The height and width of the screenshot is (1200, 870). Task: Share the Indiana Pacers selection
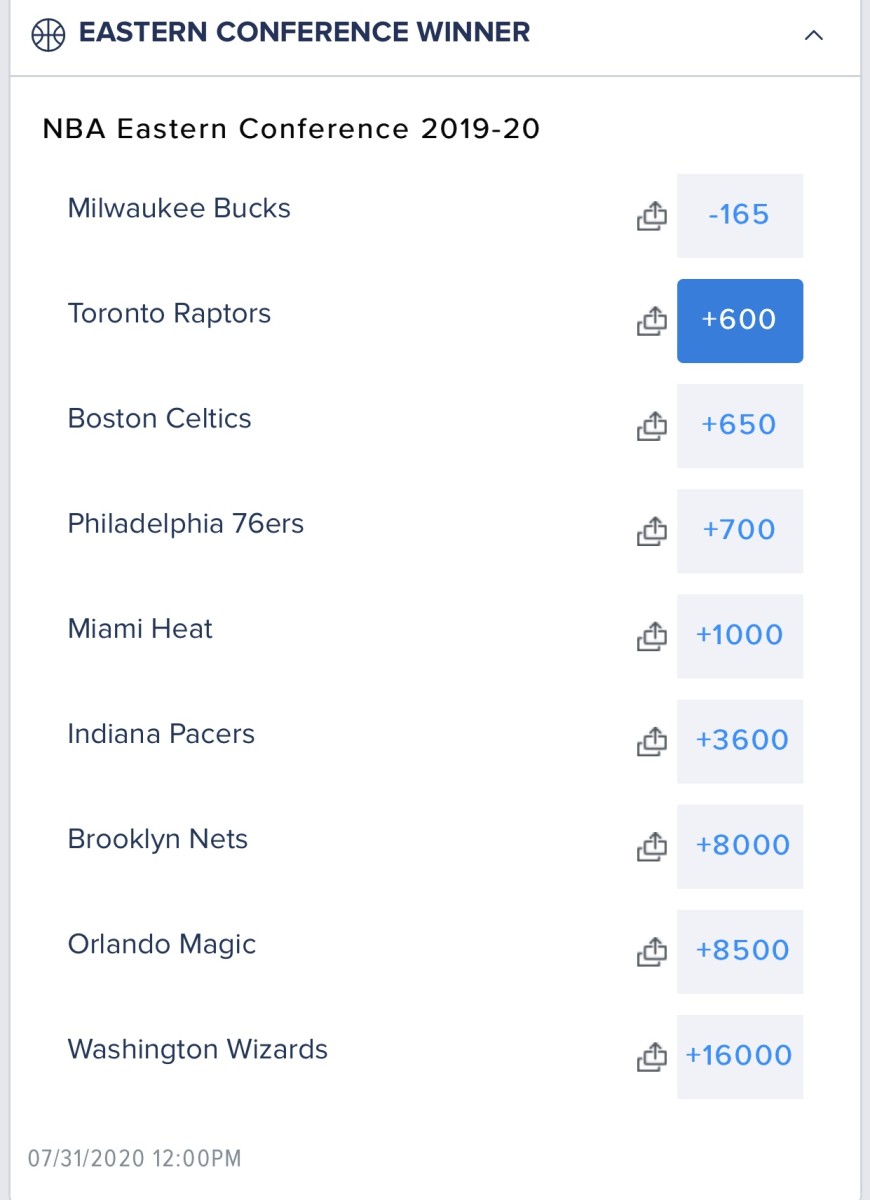coord(651,741)
